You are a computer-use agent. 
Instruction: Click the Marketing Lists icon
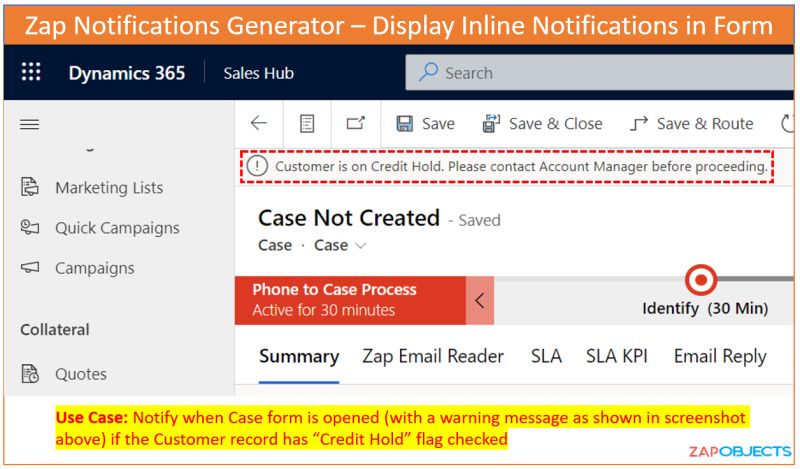(30, 187)
